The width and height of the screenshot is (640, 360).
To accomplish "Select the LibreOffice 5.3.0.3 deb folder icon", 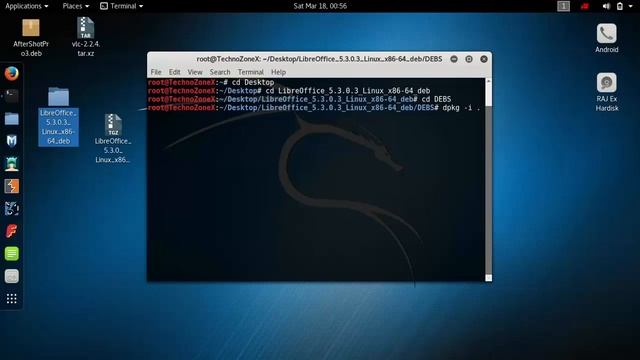I will tap(58, 117).
